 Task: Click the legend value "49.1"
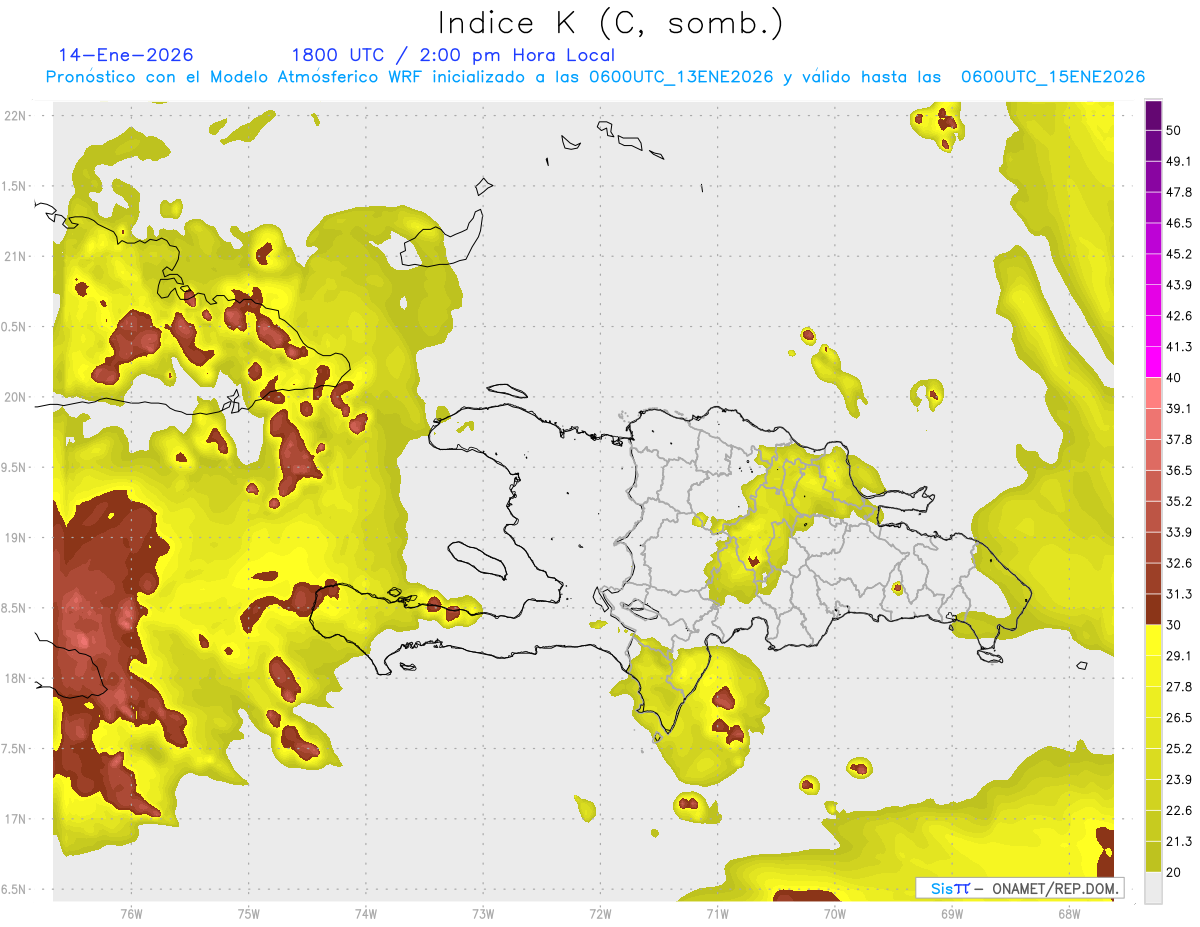1179,162
